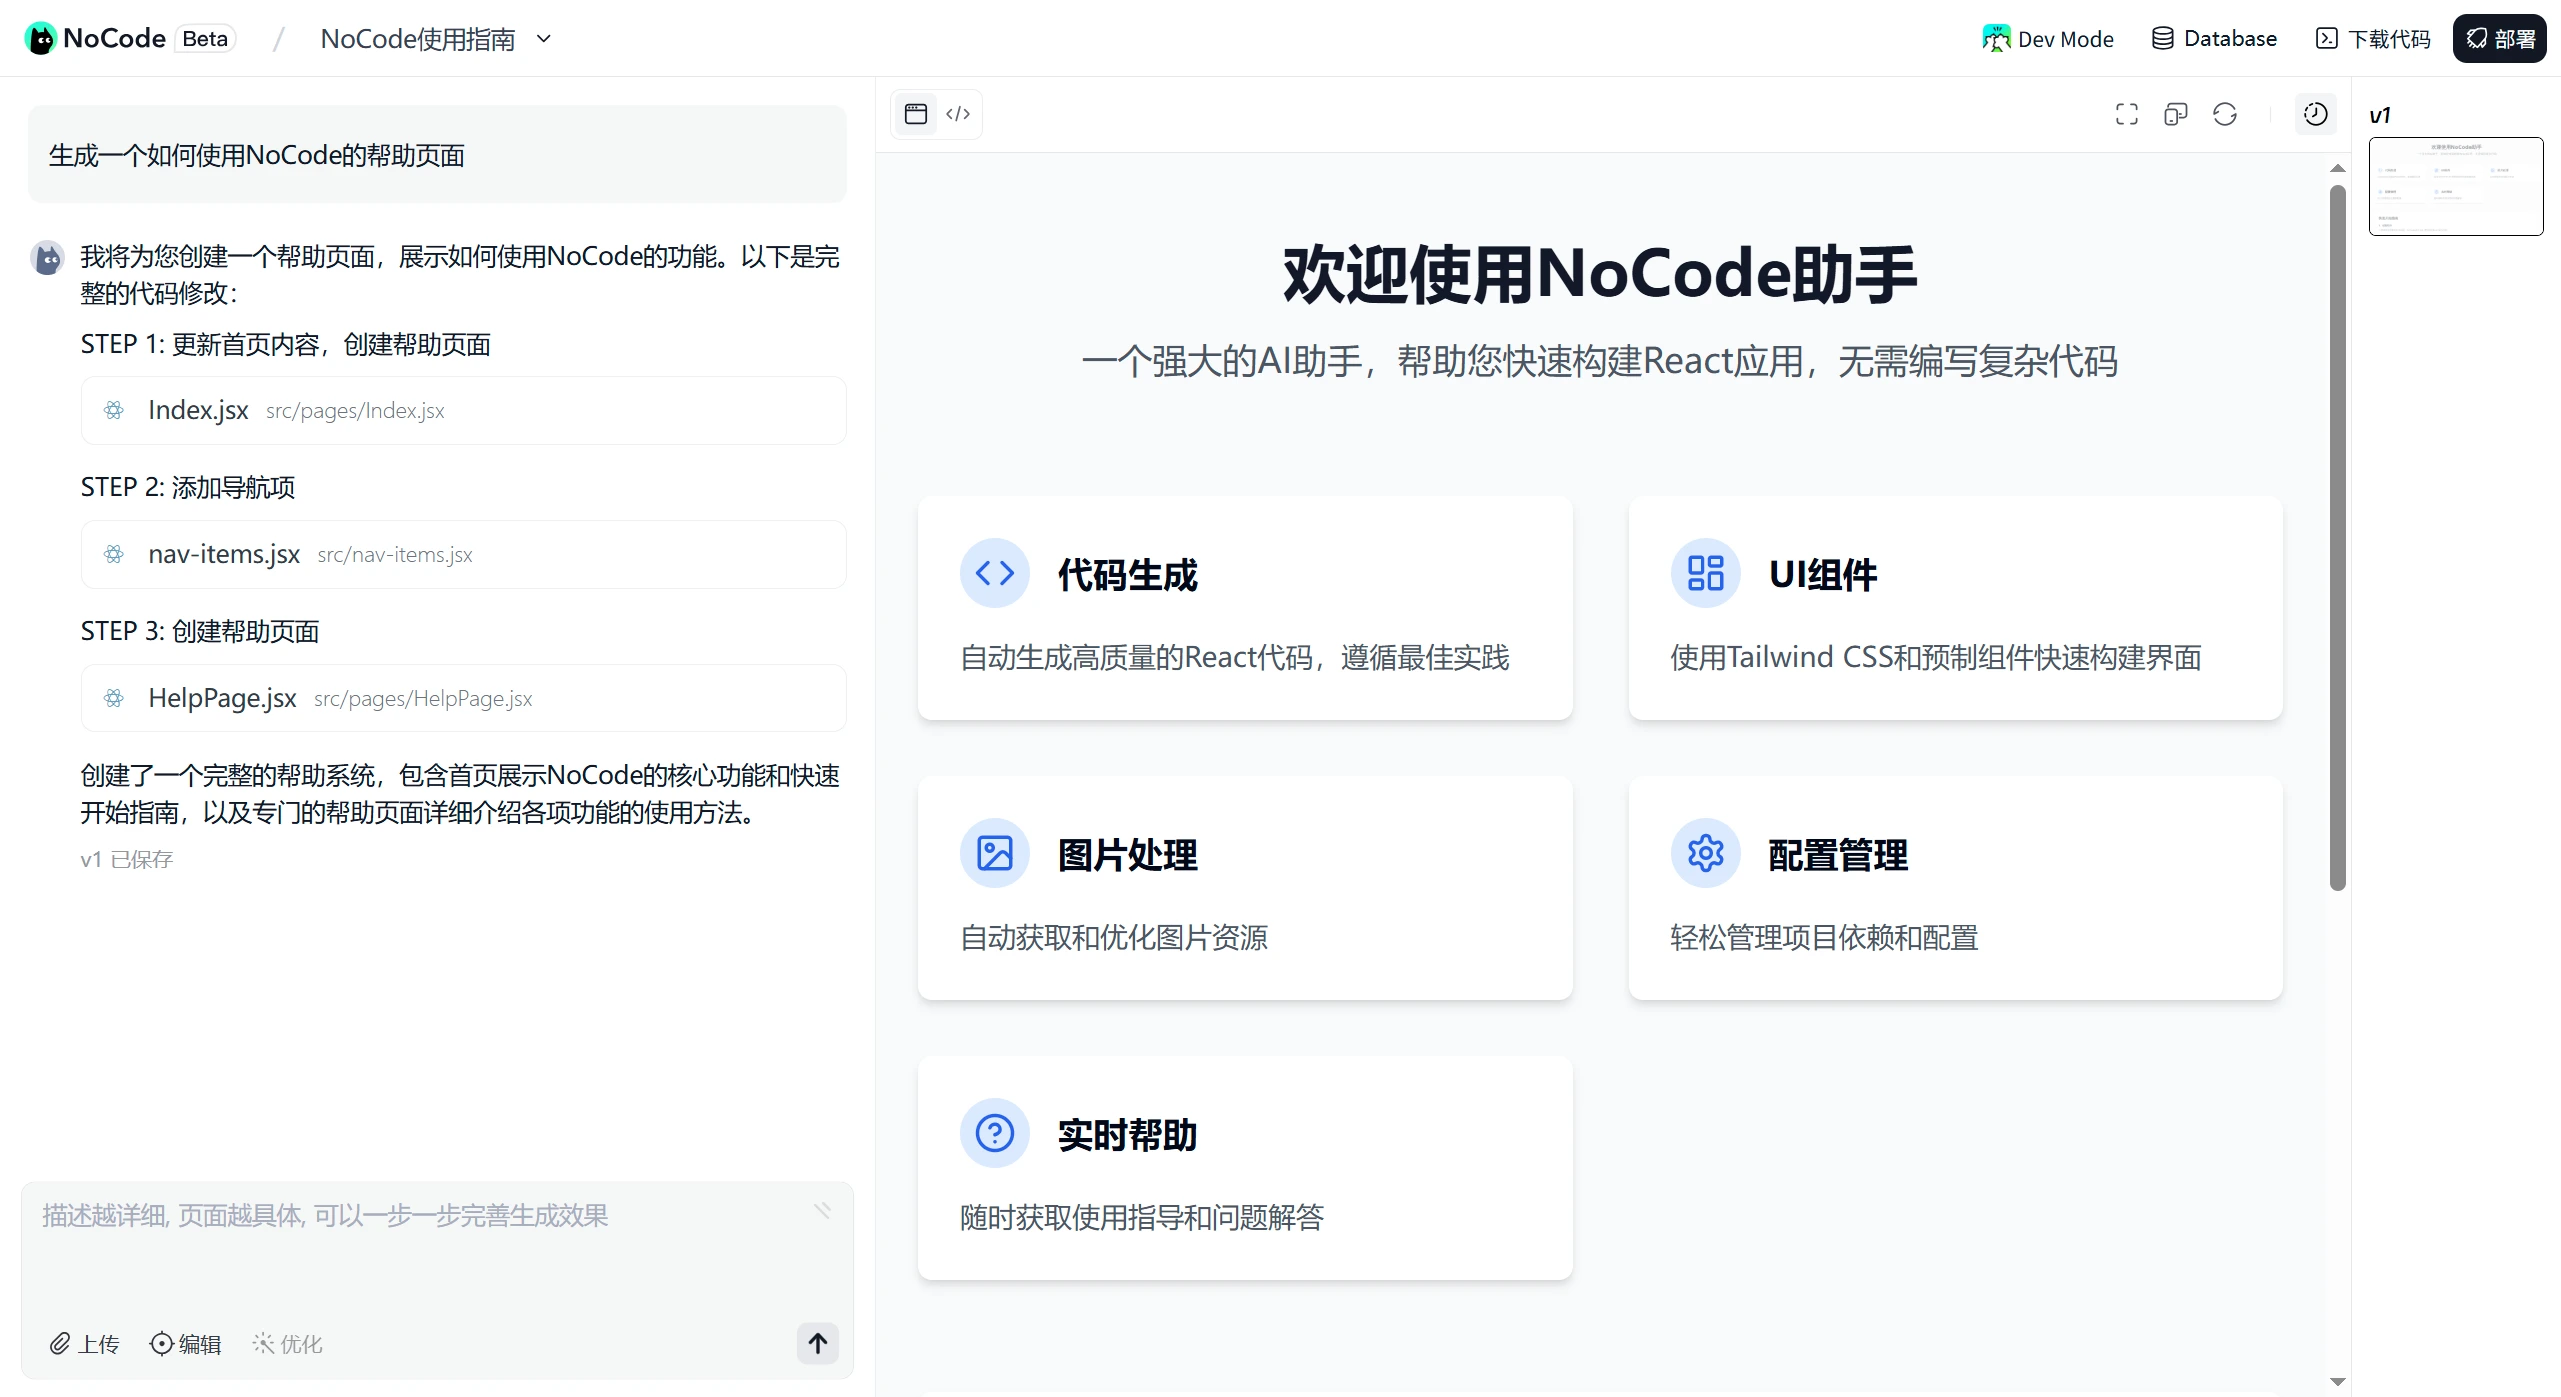The image size is (2561, 1397).
Task: Open the NoCode使用指南 project dropdown
Action: point(543,38)
